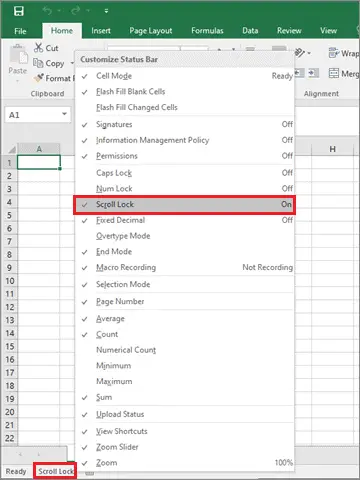Click the Redo arrow icon
This screenshot has height=480, width=360.
tap(76, 11)
